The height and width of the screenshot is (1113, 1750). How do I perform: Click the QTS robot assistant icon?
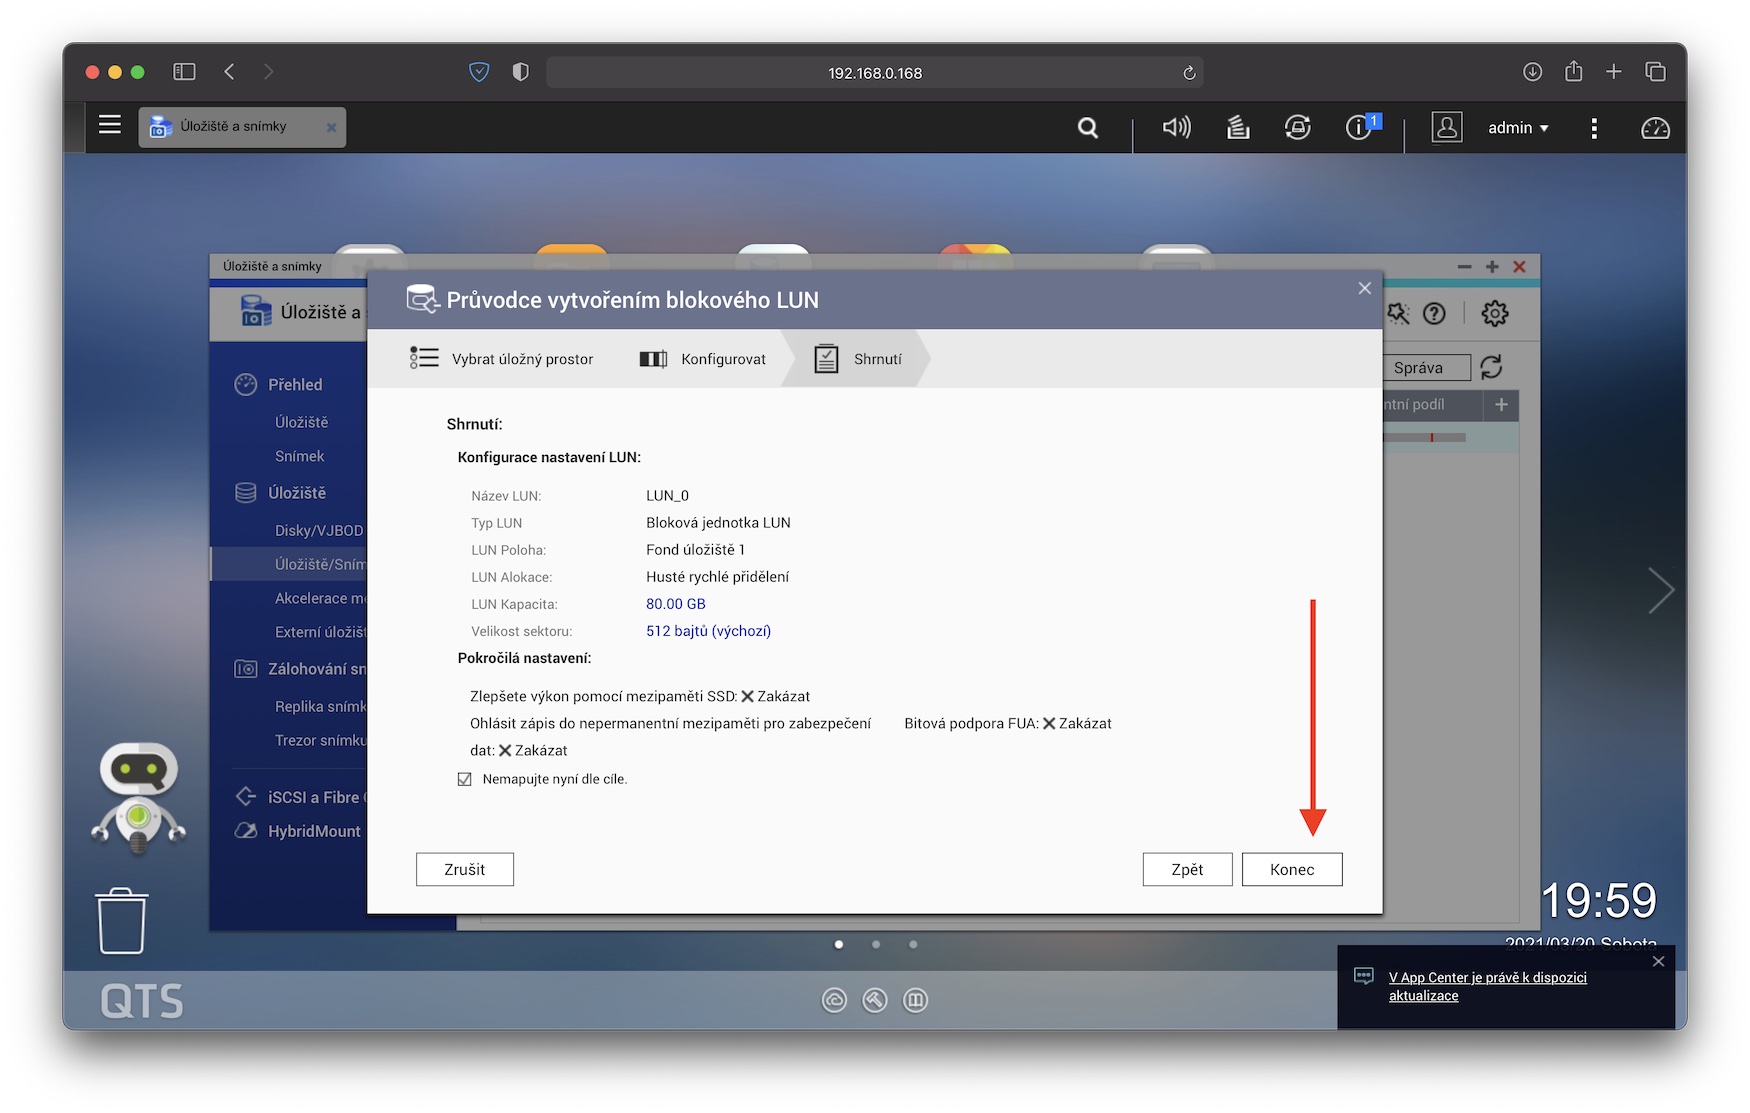pyautogui.click(x=139, y=797)
